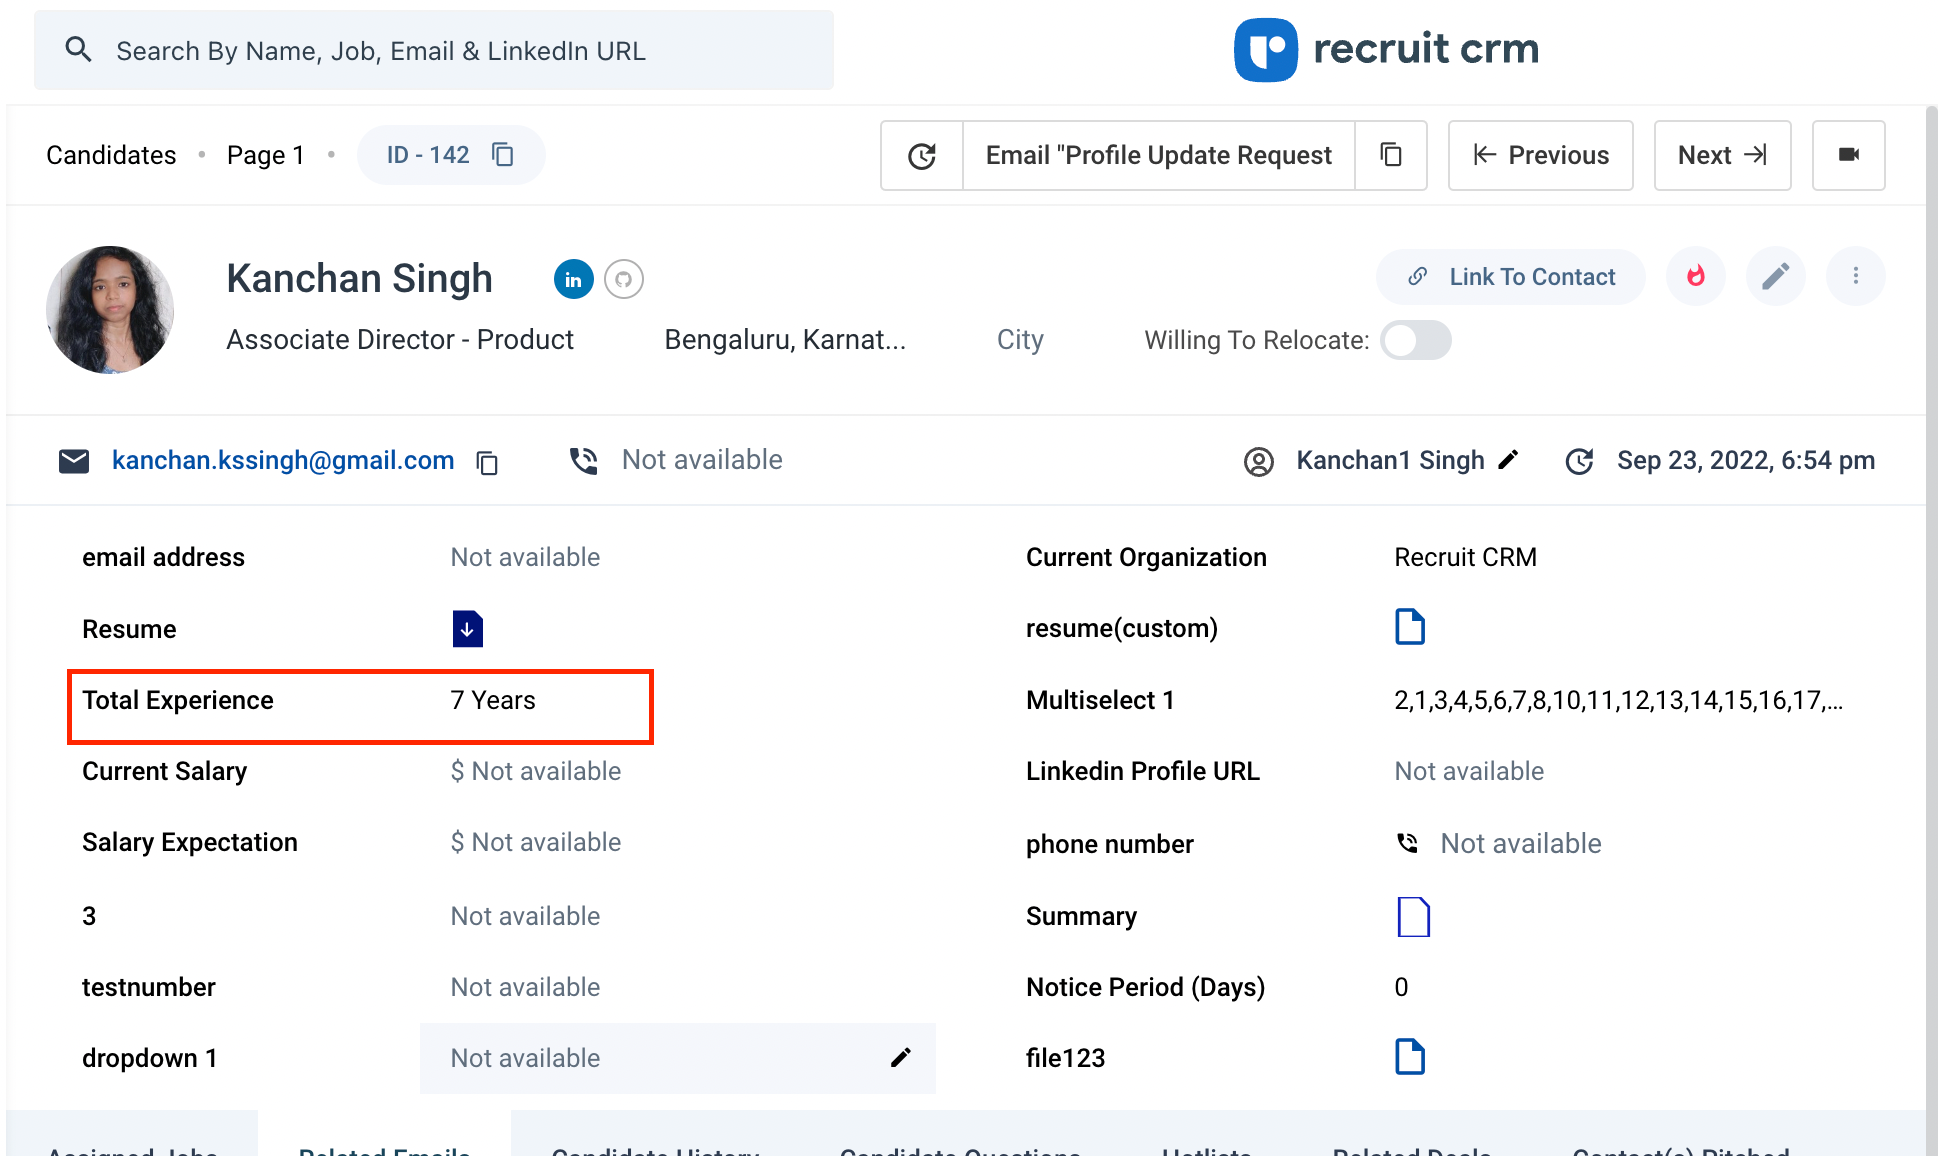Click the City placeholder text
This screenshot has height=1156, width=1938.
click(x=1020, y=340)
